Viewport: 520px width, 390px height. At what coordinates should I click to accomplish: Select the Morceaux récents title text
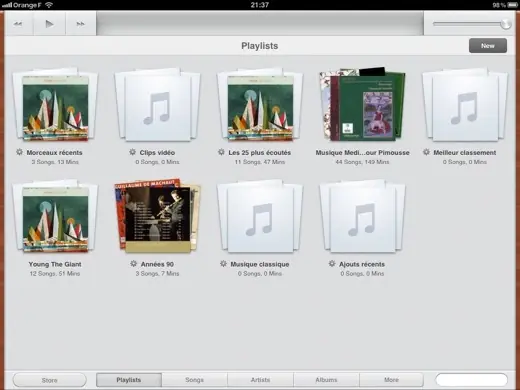click(x=54, y=153)
